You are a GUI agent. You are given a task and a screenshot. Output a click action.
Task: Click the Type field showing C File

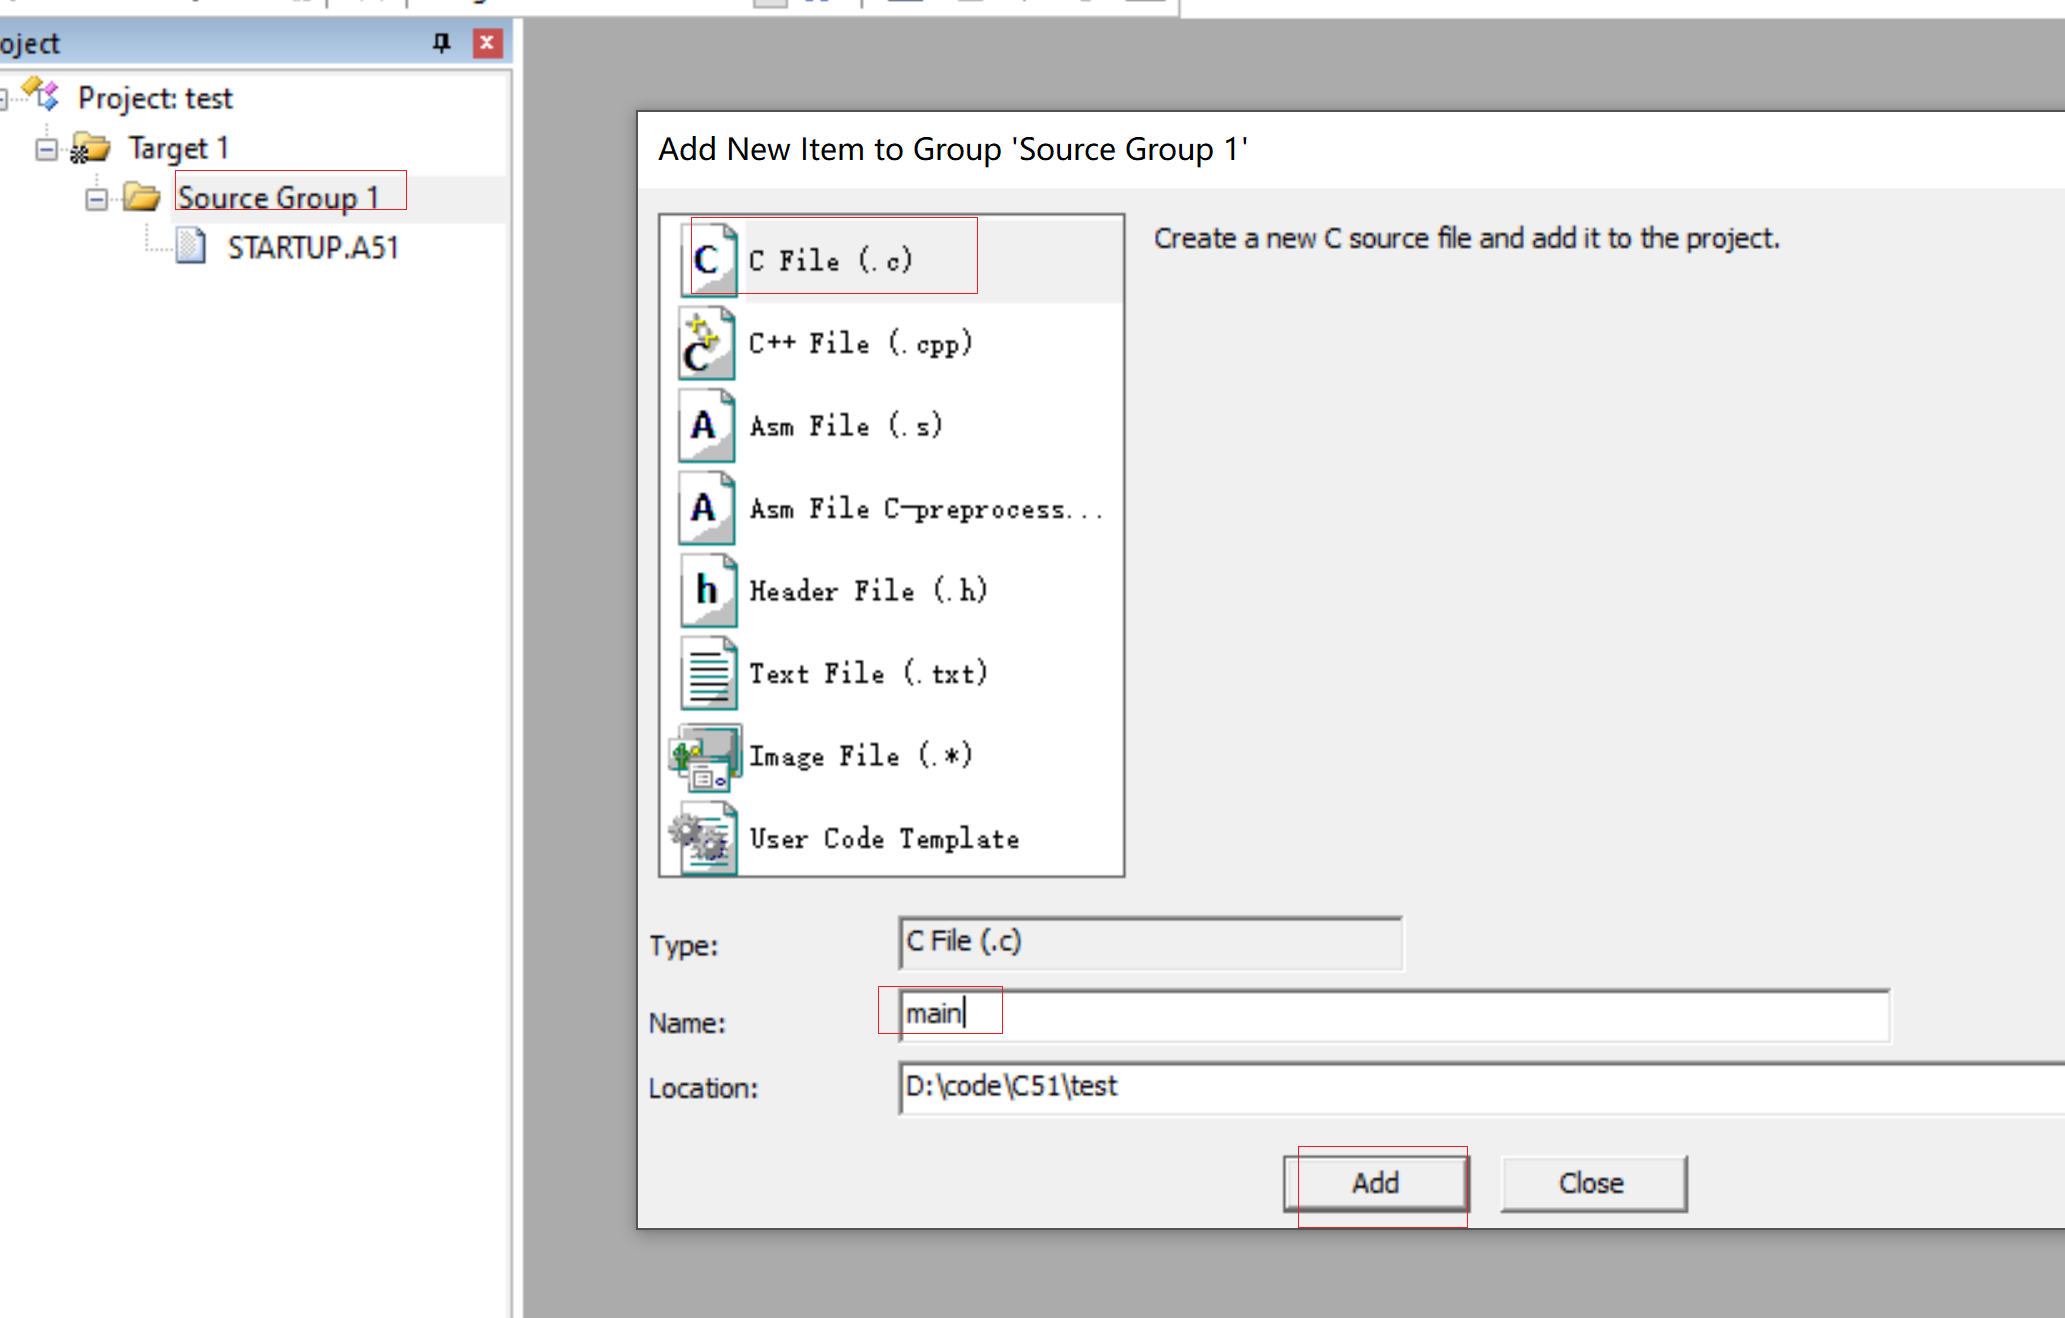click(1150, 943)
